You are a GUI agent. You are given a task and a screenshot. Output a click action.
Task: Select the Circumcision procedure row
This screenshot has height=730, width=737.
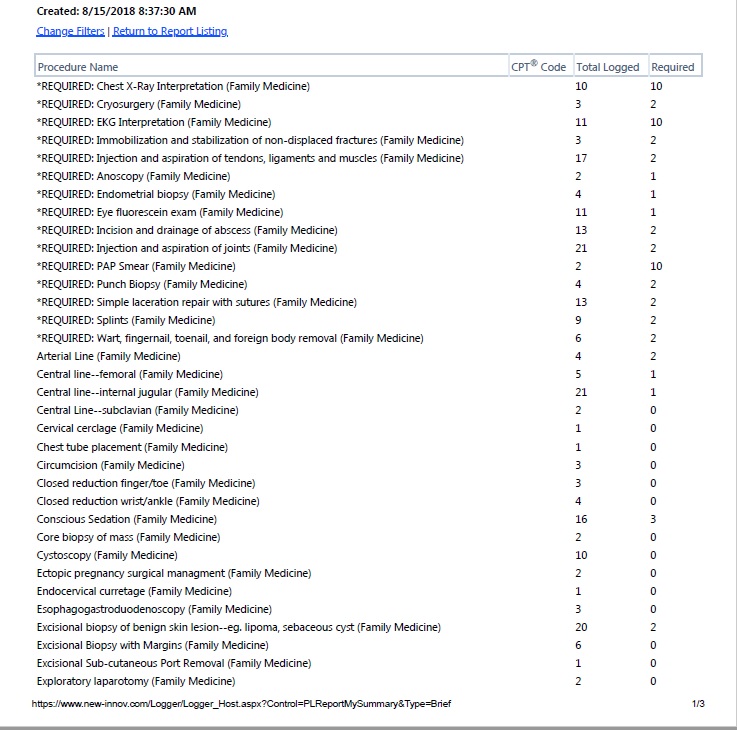click(x=111, y=465)
